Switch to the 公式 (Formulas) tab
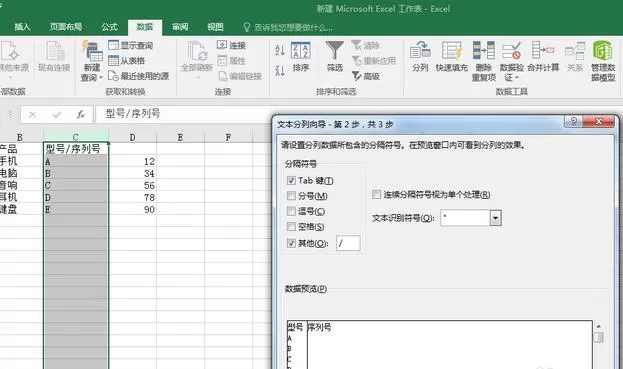The height and width of the screenshot is (369, 623). click(109, 27)
